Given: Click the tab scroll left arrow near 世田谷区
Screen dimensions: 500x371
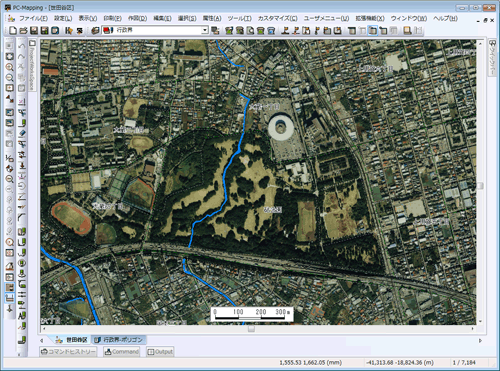Looking at the screenshot, I should pyautogui.click(x=42, y=340).
